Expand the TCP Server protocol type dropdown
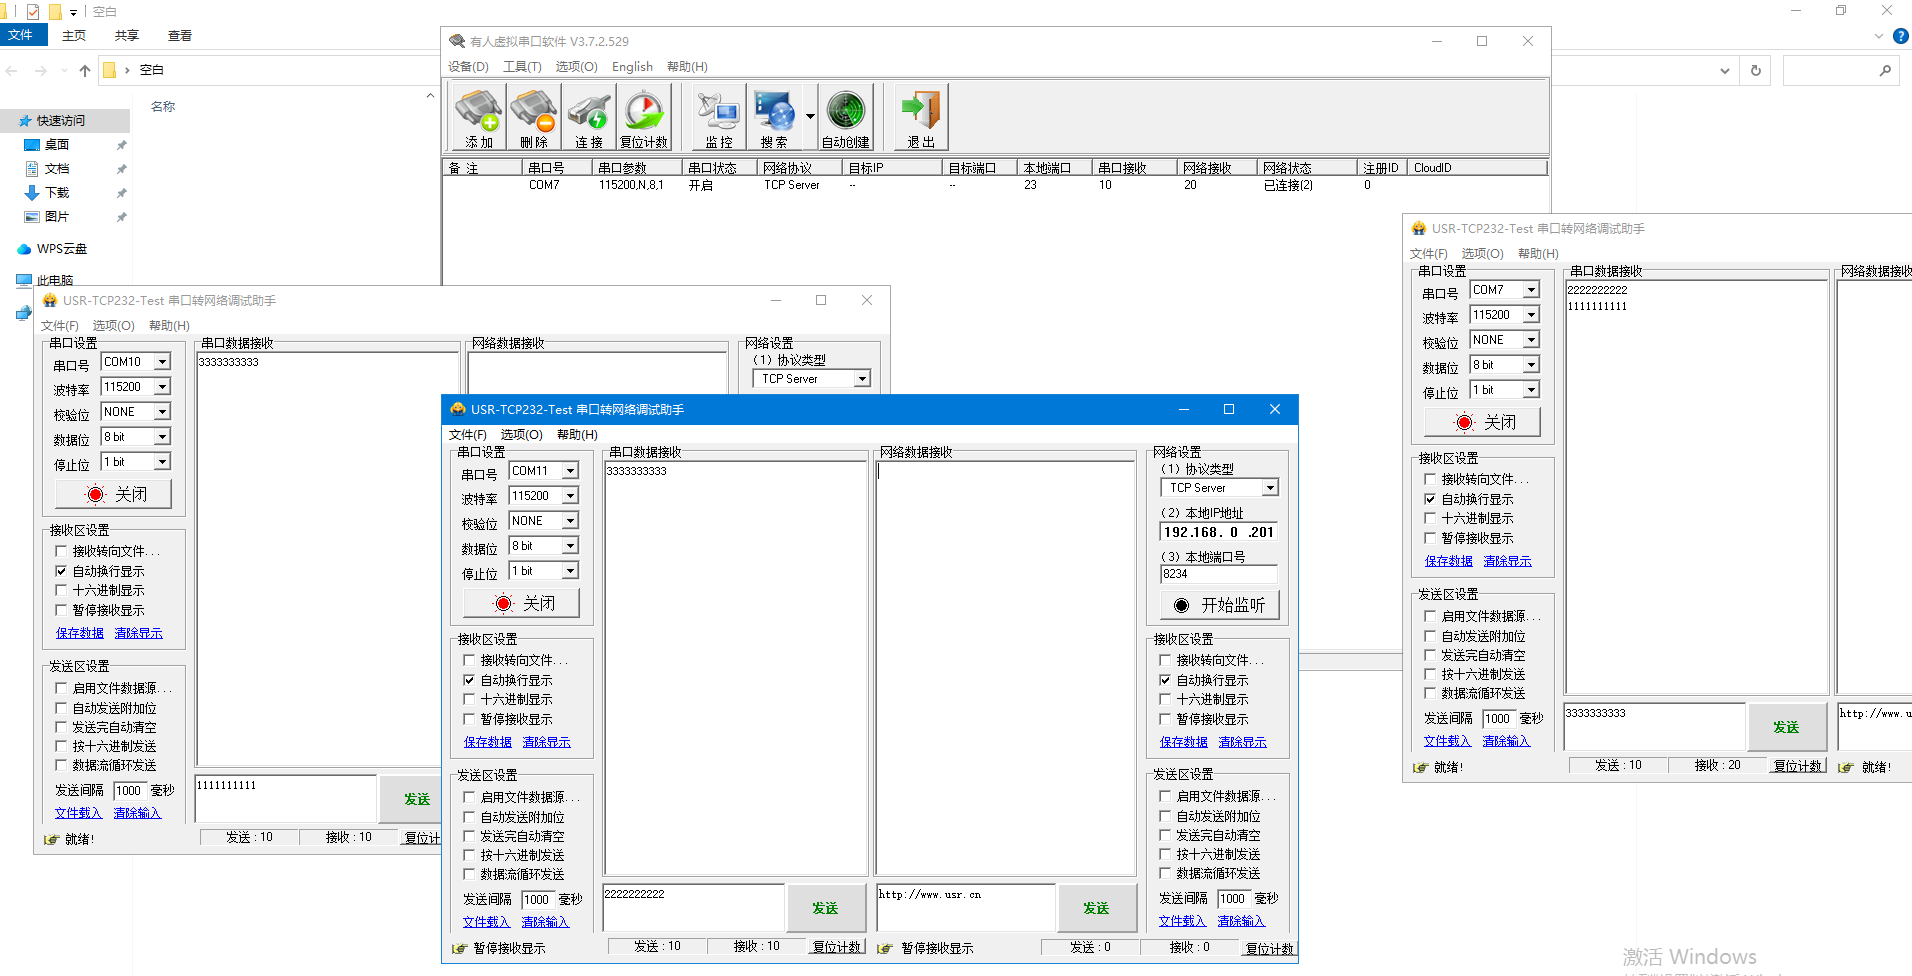 point(1269,488)
